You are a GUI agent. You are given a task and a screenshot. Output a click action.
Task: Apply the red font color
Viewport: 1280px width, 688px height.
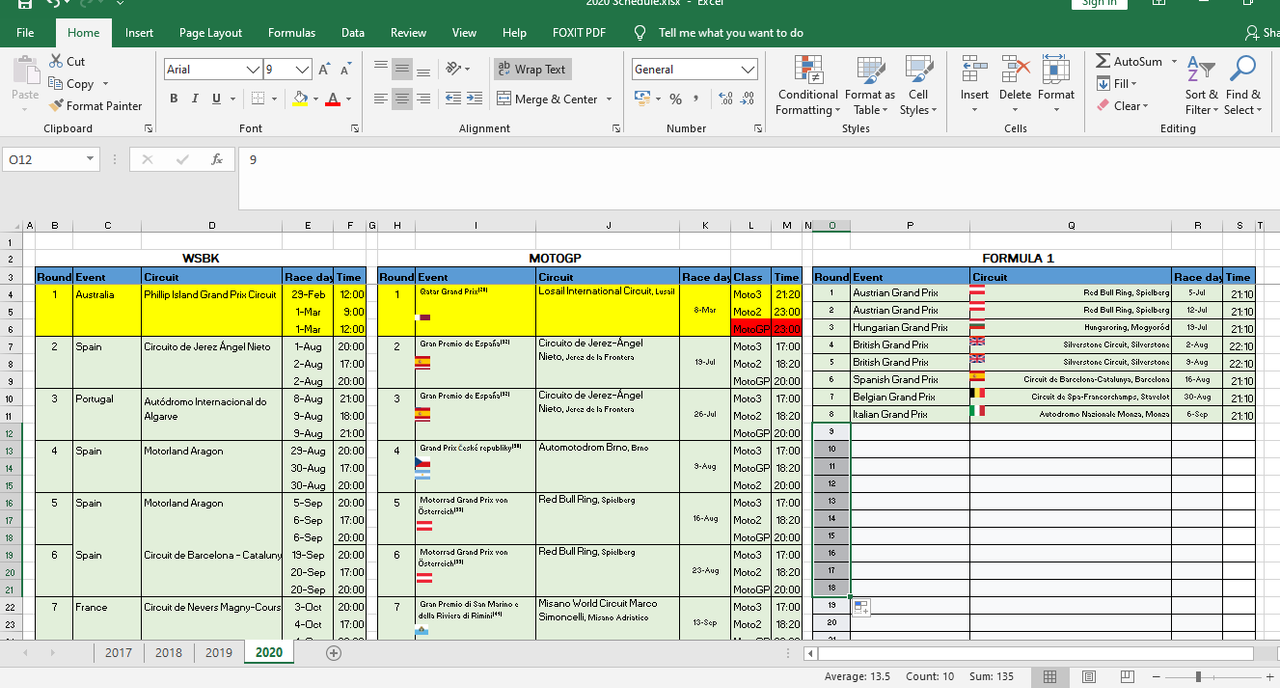click(x=334, y=99)
